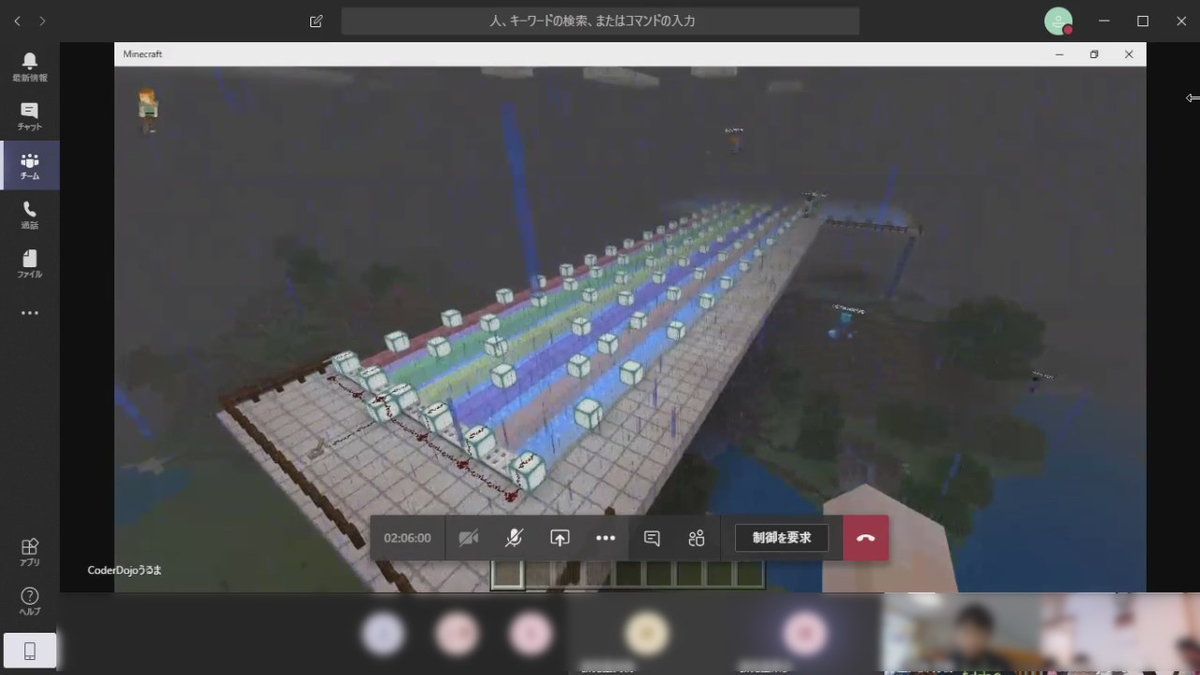The height and width of the screenshot is (675, 1200).
Task: Expand more apps ellipsis in sidebar
Action: [x=29, y=313]
